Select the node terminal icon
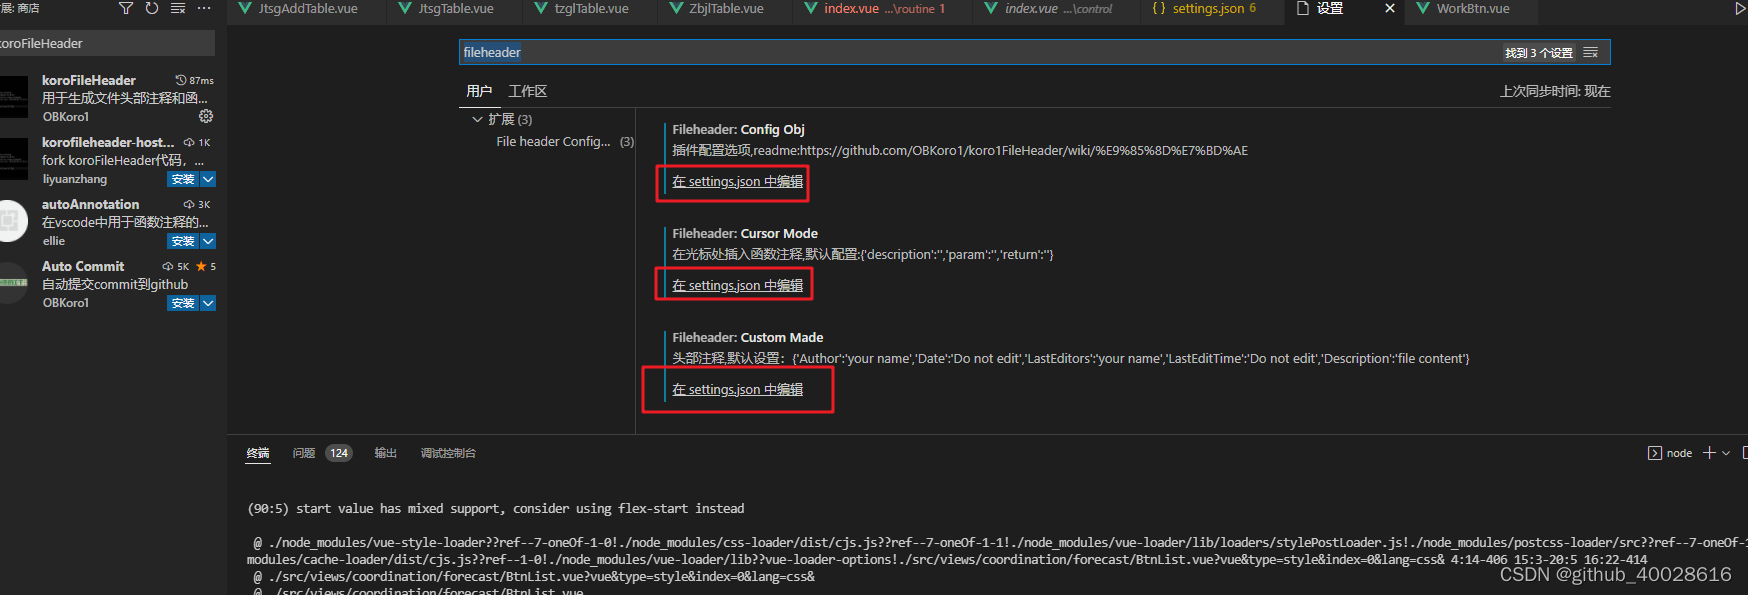Viewport: 1748px width, 595px height. click(1654, 453)
